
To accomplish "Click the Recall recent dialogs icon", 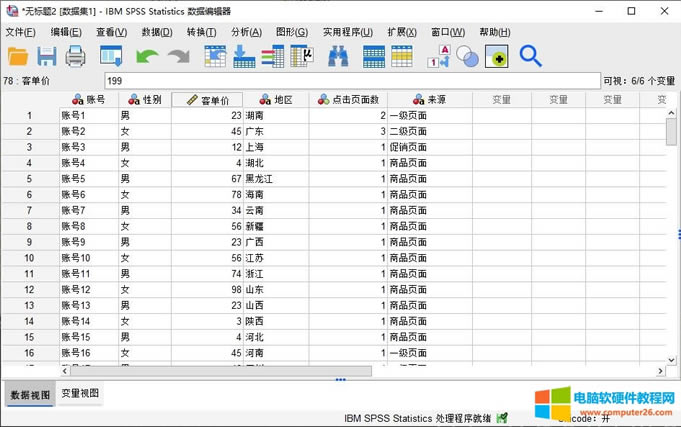I will (x=110, y=57).
